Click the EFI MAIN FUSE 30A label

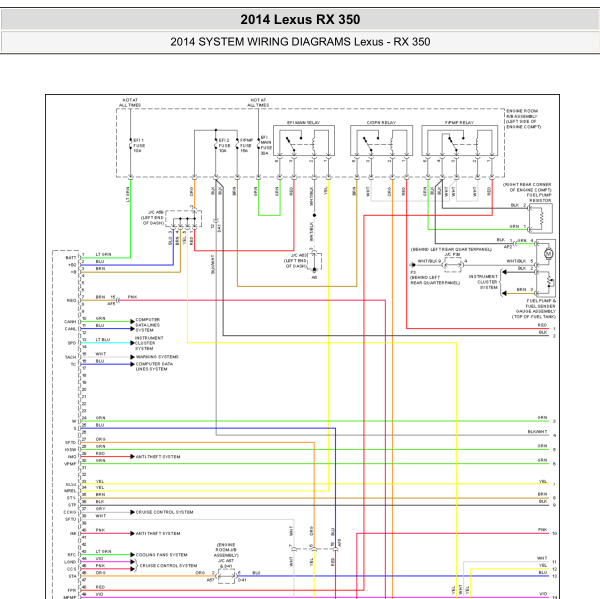[266, 145]
